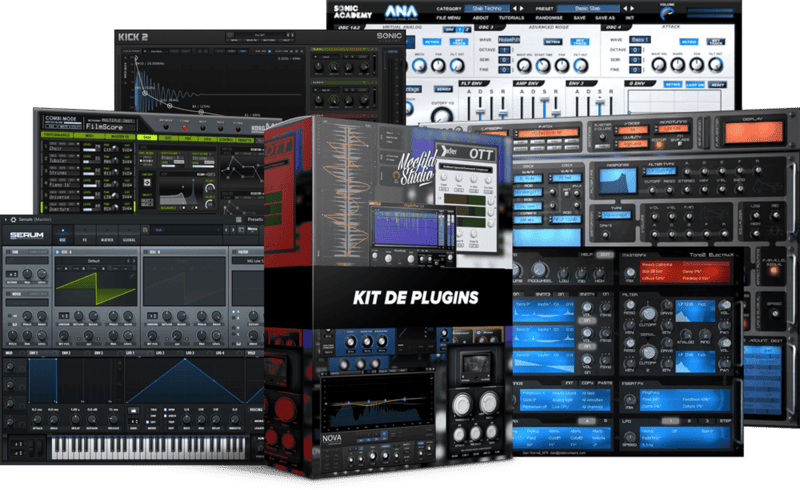The width and height of the screenshot is (800, 490).
Task: Click Serum envelope ATTACK knob
Action: pos(37,419)
